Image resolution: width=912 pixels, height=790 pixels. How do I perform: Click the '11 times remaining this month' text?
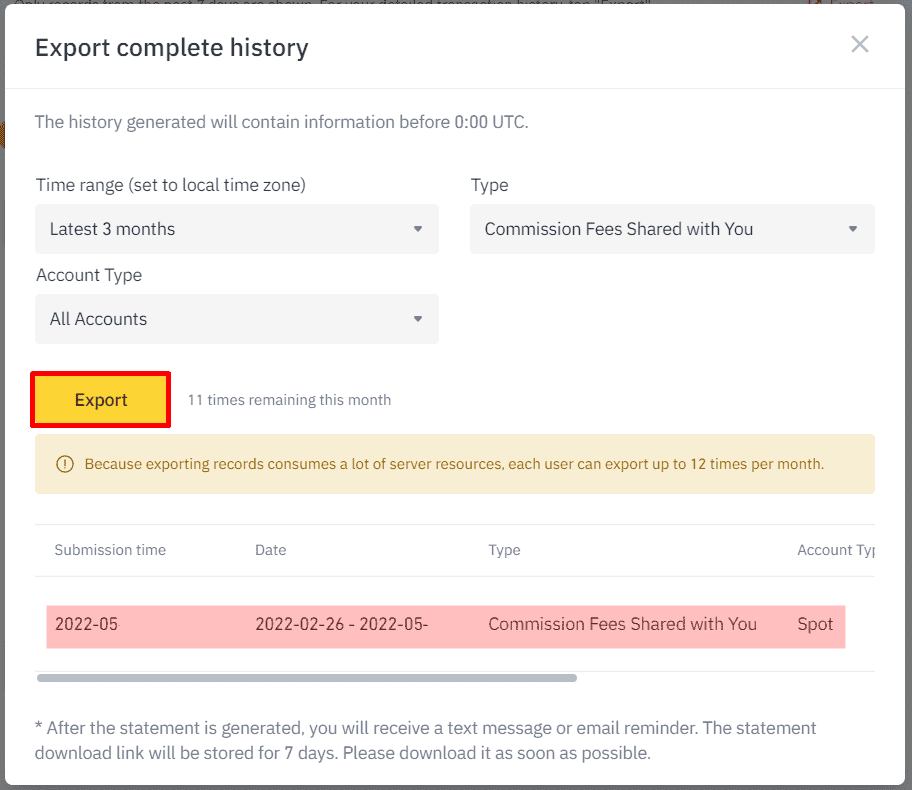(289, 400)
